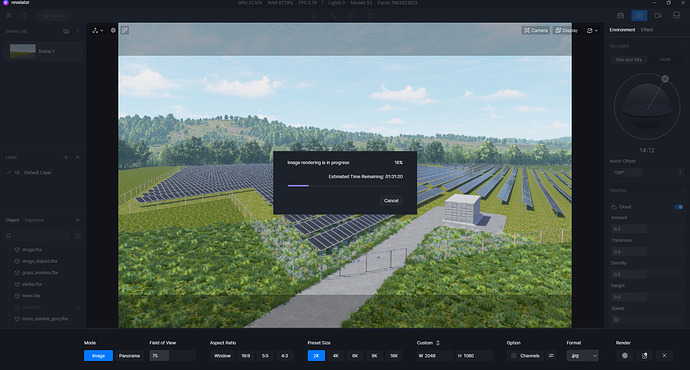Open the video rendering mode icon
The image size is (690, 370).
point(658,15)
